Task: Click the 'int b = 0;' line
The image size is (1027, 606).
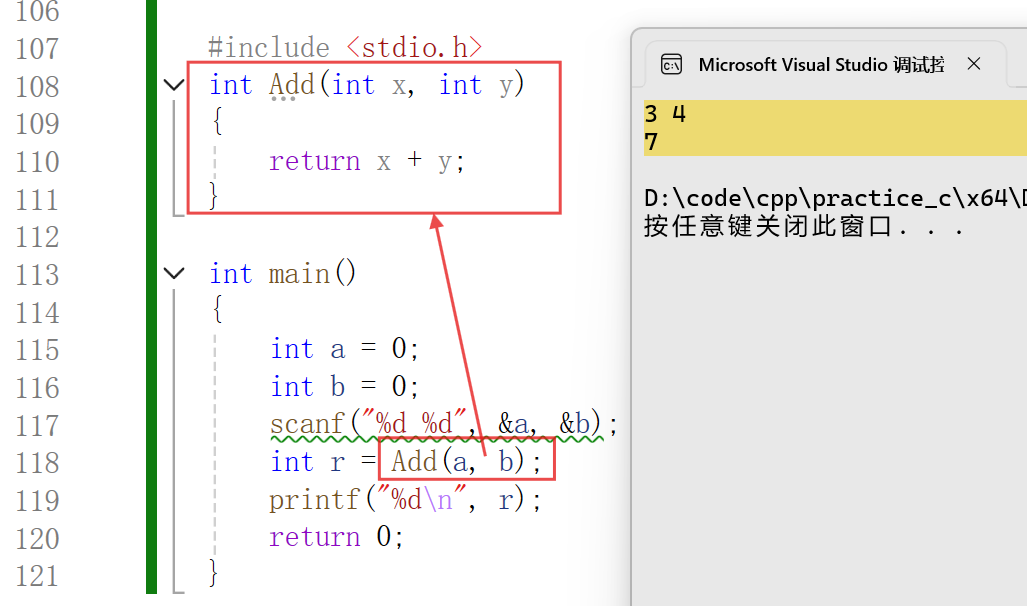Action: (345, 387)
